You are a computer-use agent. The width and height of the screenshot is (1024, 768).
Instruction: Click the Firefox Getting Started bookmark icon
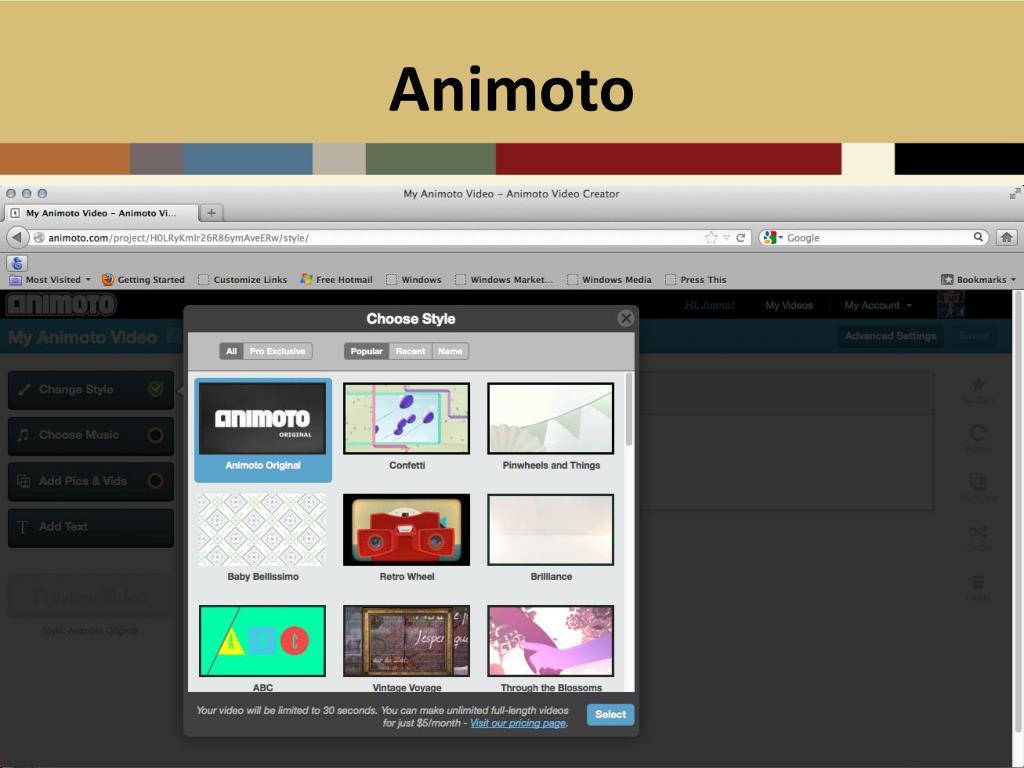[108, 280]
